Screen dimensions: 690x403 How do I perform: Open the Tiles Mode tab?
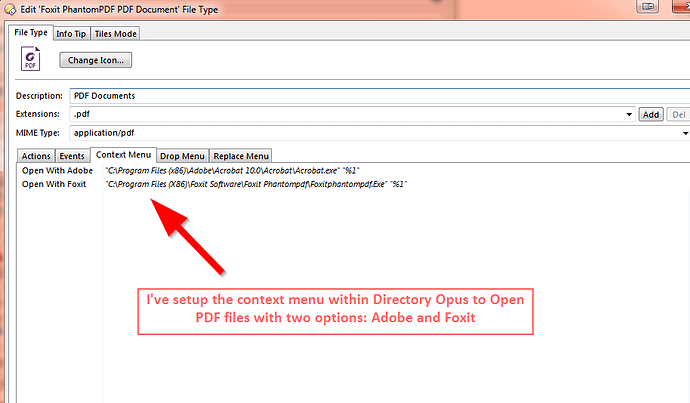tap(116, 34)
